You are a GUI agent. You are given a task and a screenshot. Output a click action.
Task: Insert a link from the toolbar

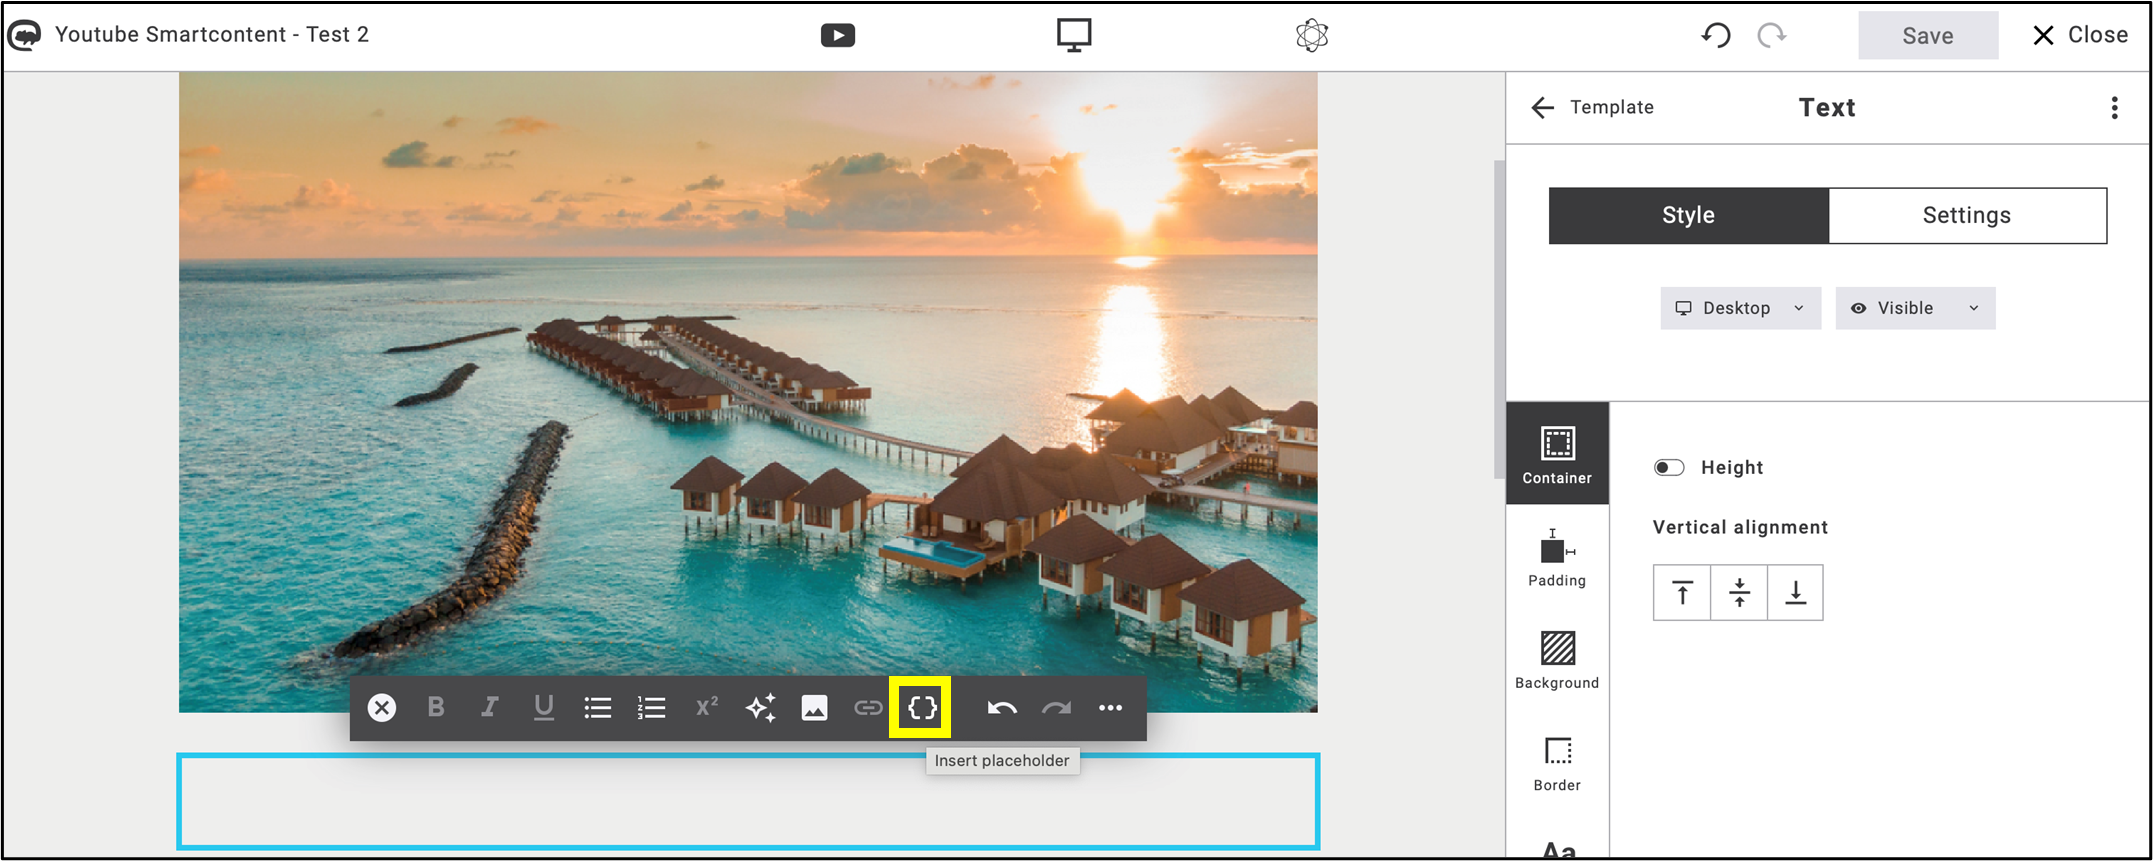click(x=868, y=708)
